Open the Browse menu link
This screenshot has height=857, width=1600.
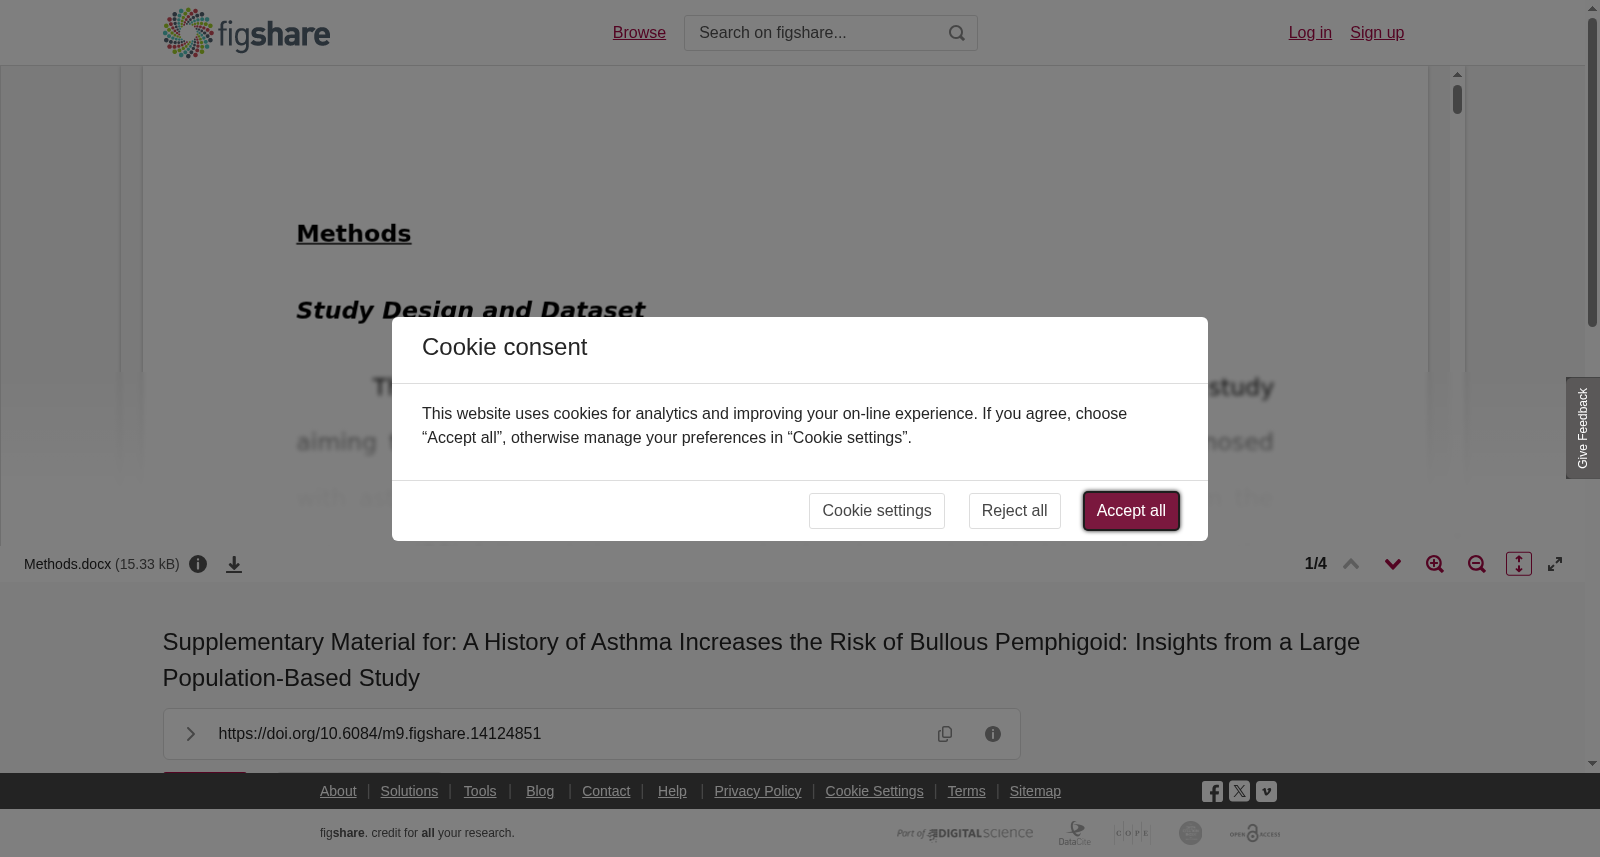click(x=639, y=33)
